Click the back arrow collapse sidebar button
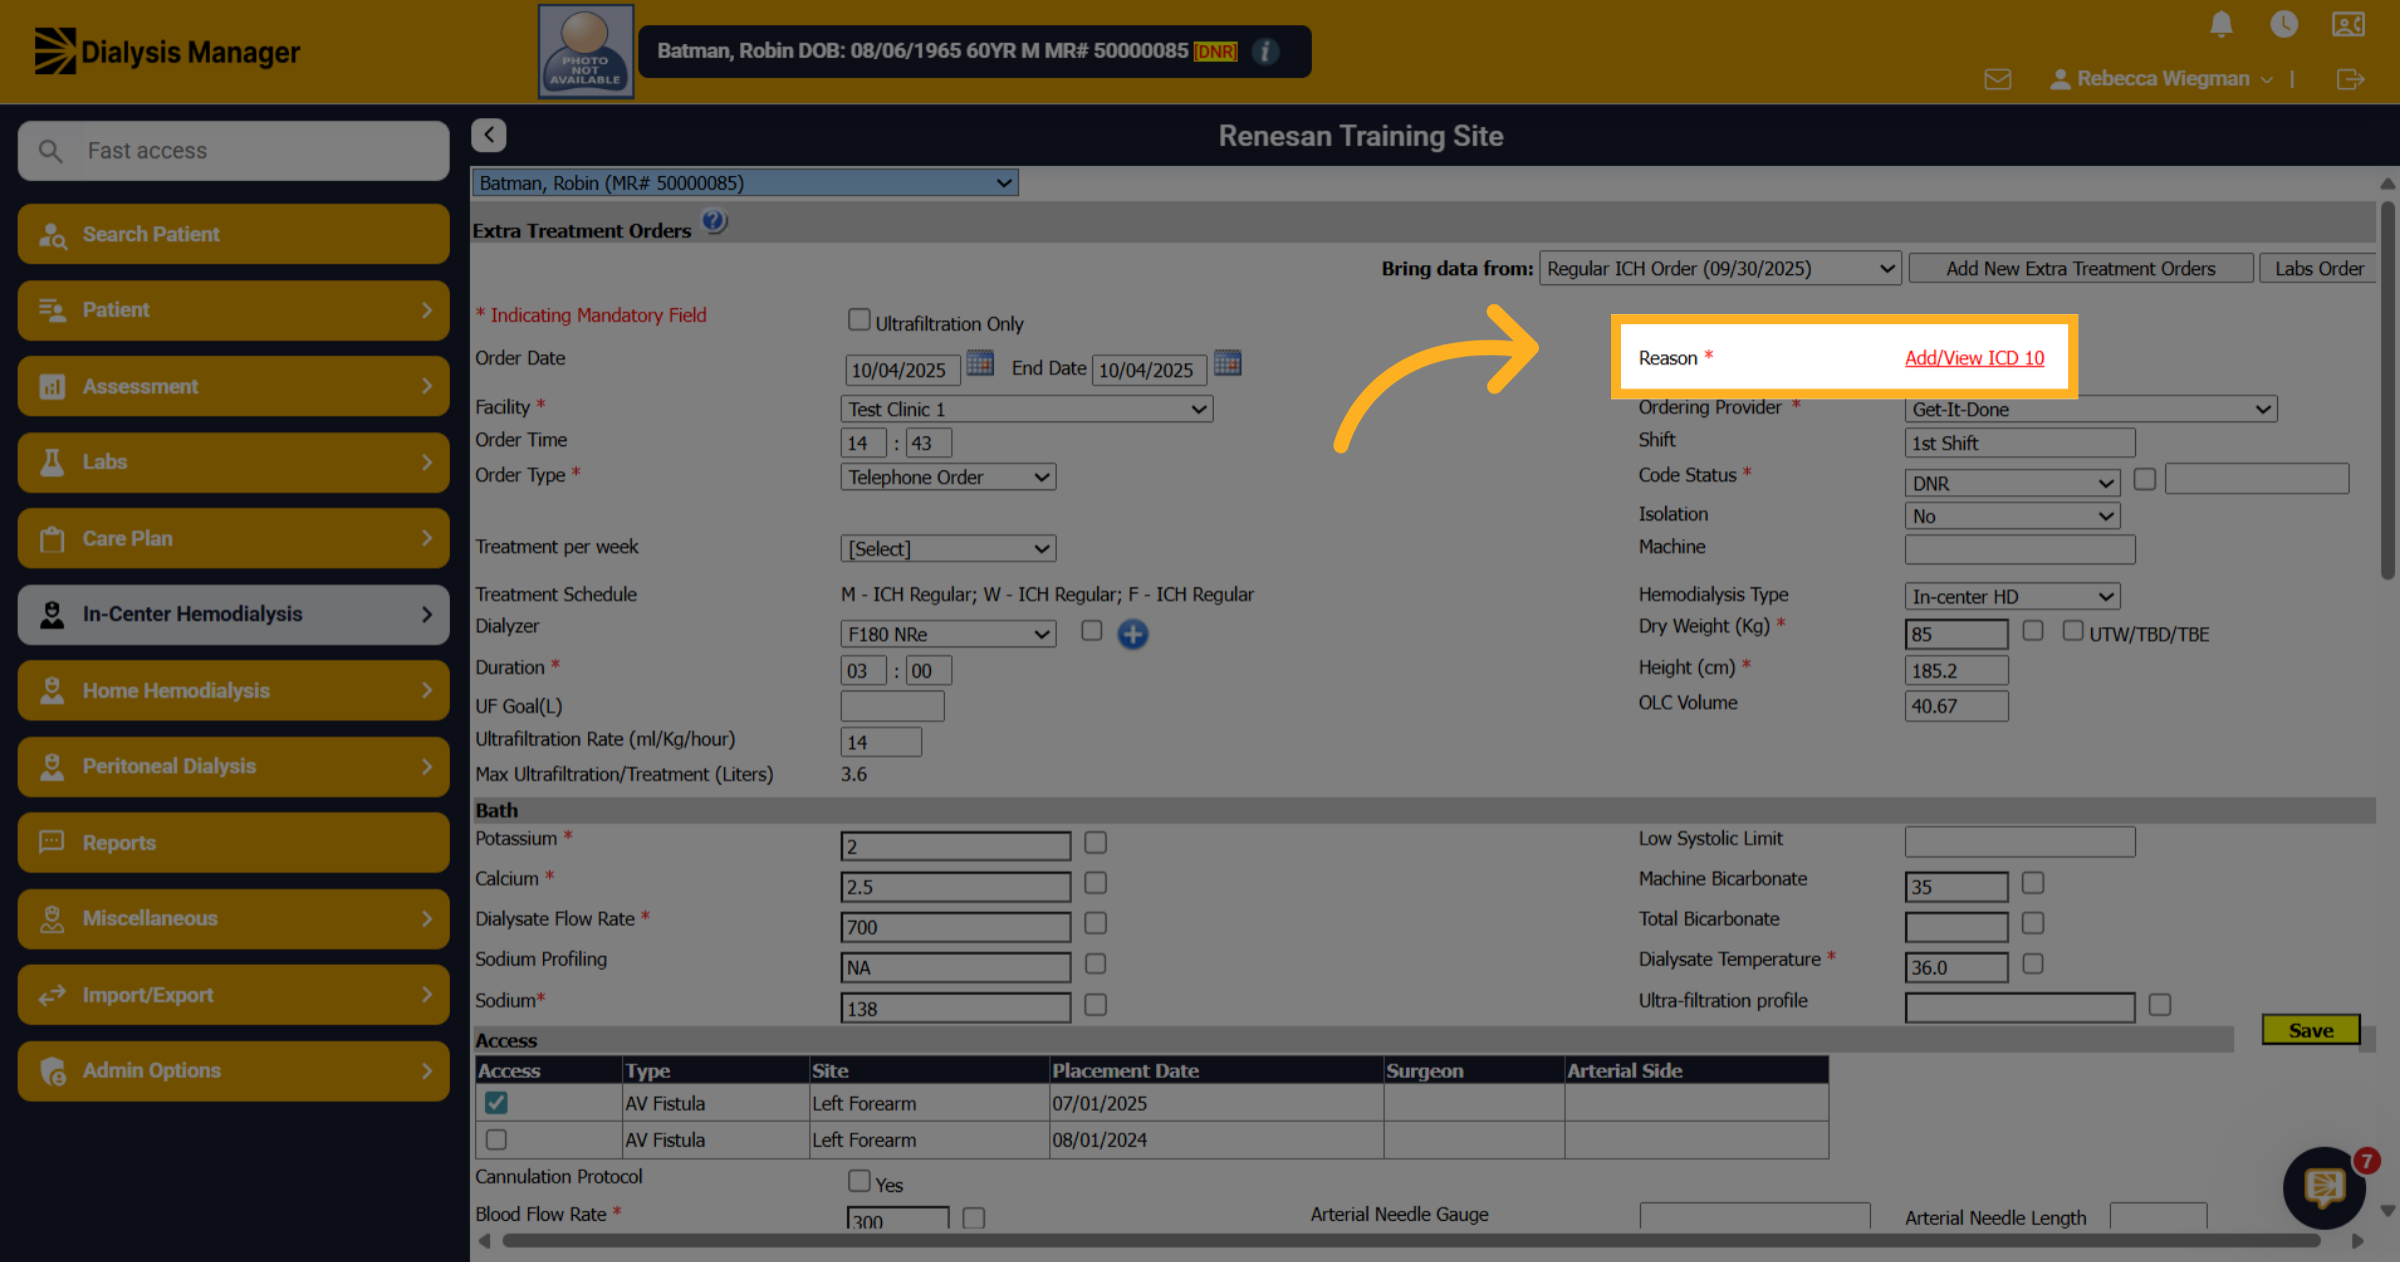 (x=489, y=135)
